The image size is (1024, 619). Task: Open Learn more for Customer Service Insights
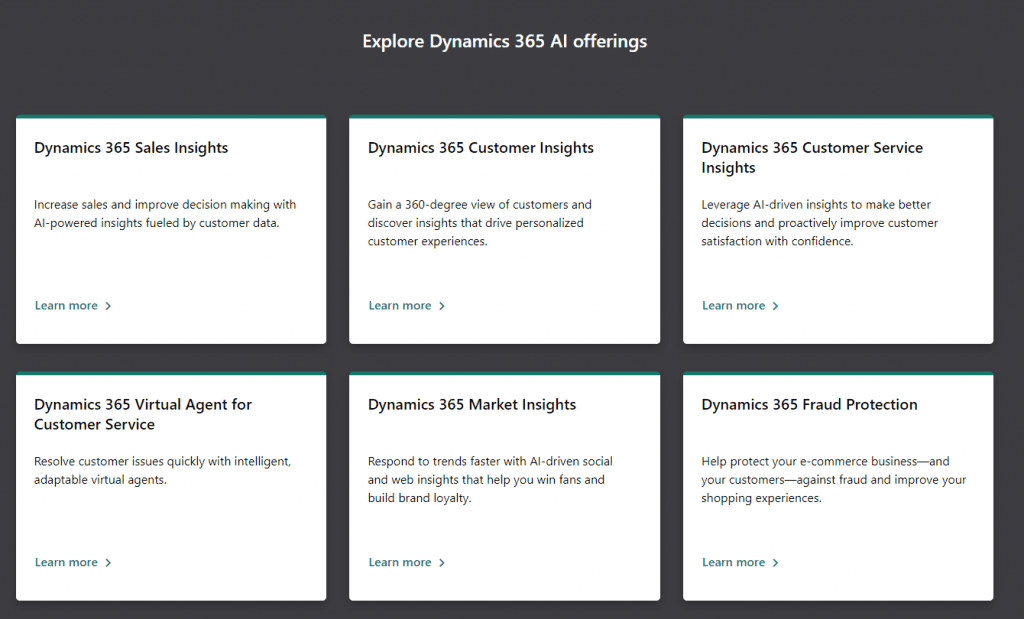[x=733, y=306]
